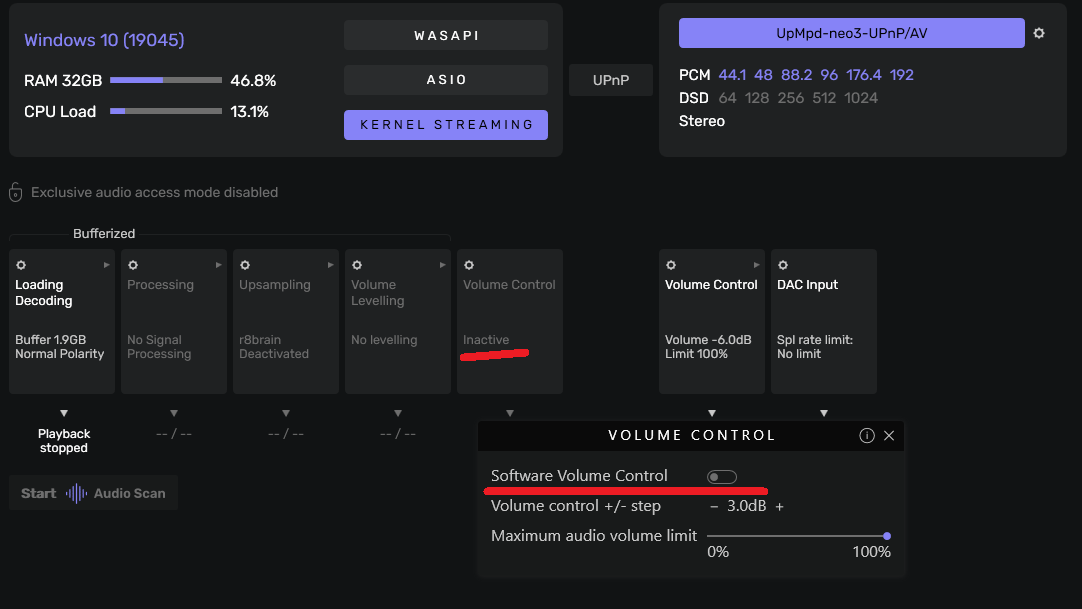Open the Loading Decoding gear settings
This screenshot has height=609, width=1082.
point(21,265)
